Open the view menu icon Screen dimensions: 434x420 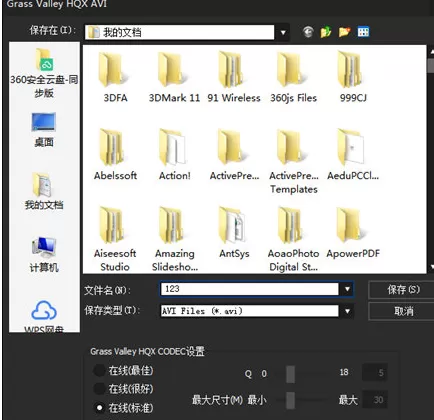363,32
